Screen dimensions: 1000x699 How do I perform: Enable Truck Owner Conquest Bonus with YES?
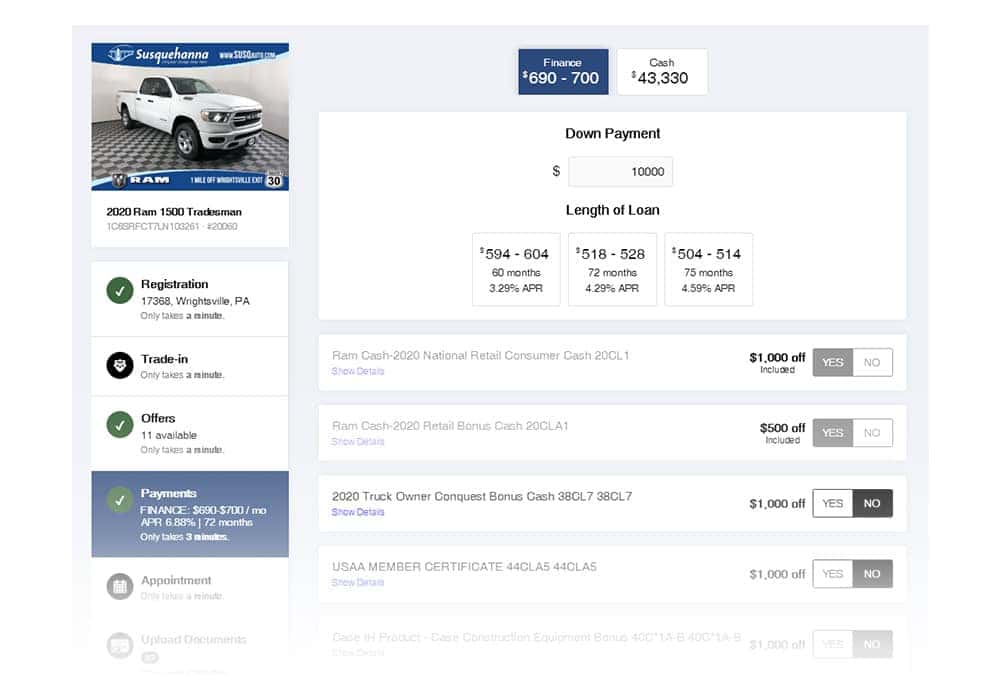pyautogui.click(x=832, y=503)
